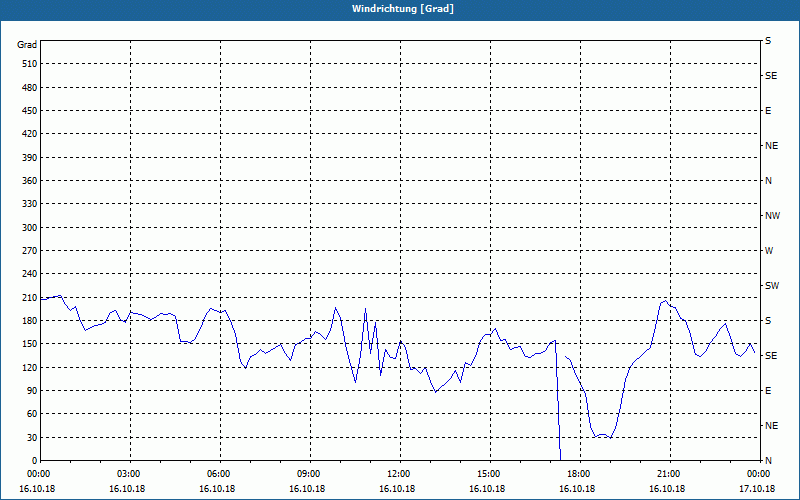Click the 00:00 time above 17.10.18
This screenshot has height=500, width=800.
757,474
